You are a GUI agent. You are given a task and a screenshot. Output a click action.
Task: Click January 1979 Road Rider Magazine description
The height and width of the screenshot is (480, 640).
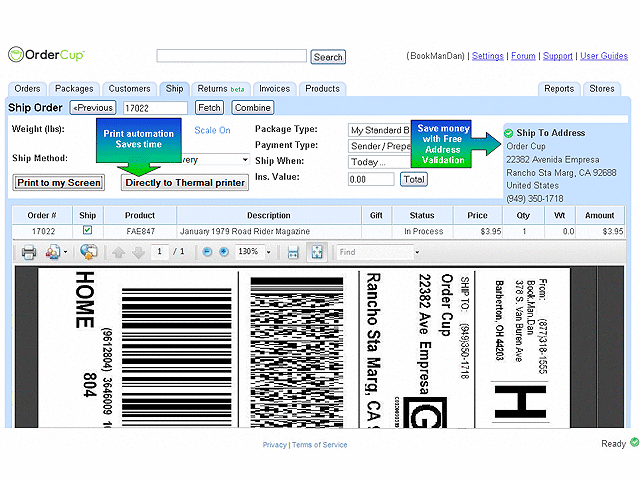(x=245, y=231)
